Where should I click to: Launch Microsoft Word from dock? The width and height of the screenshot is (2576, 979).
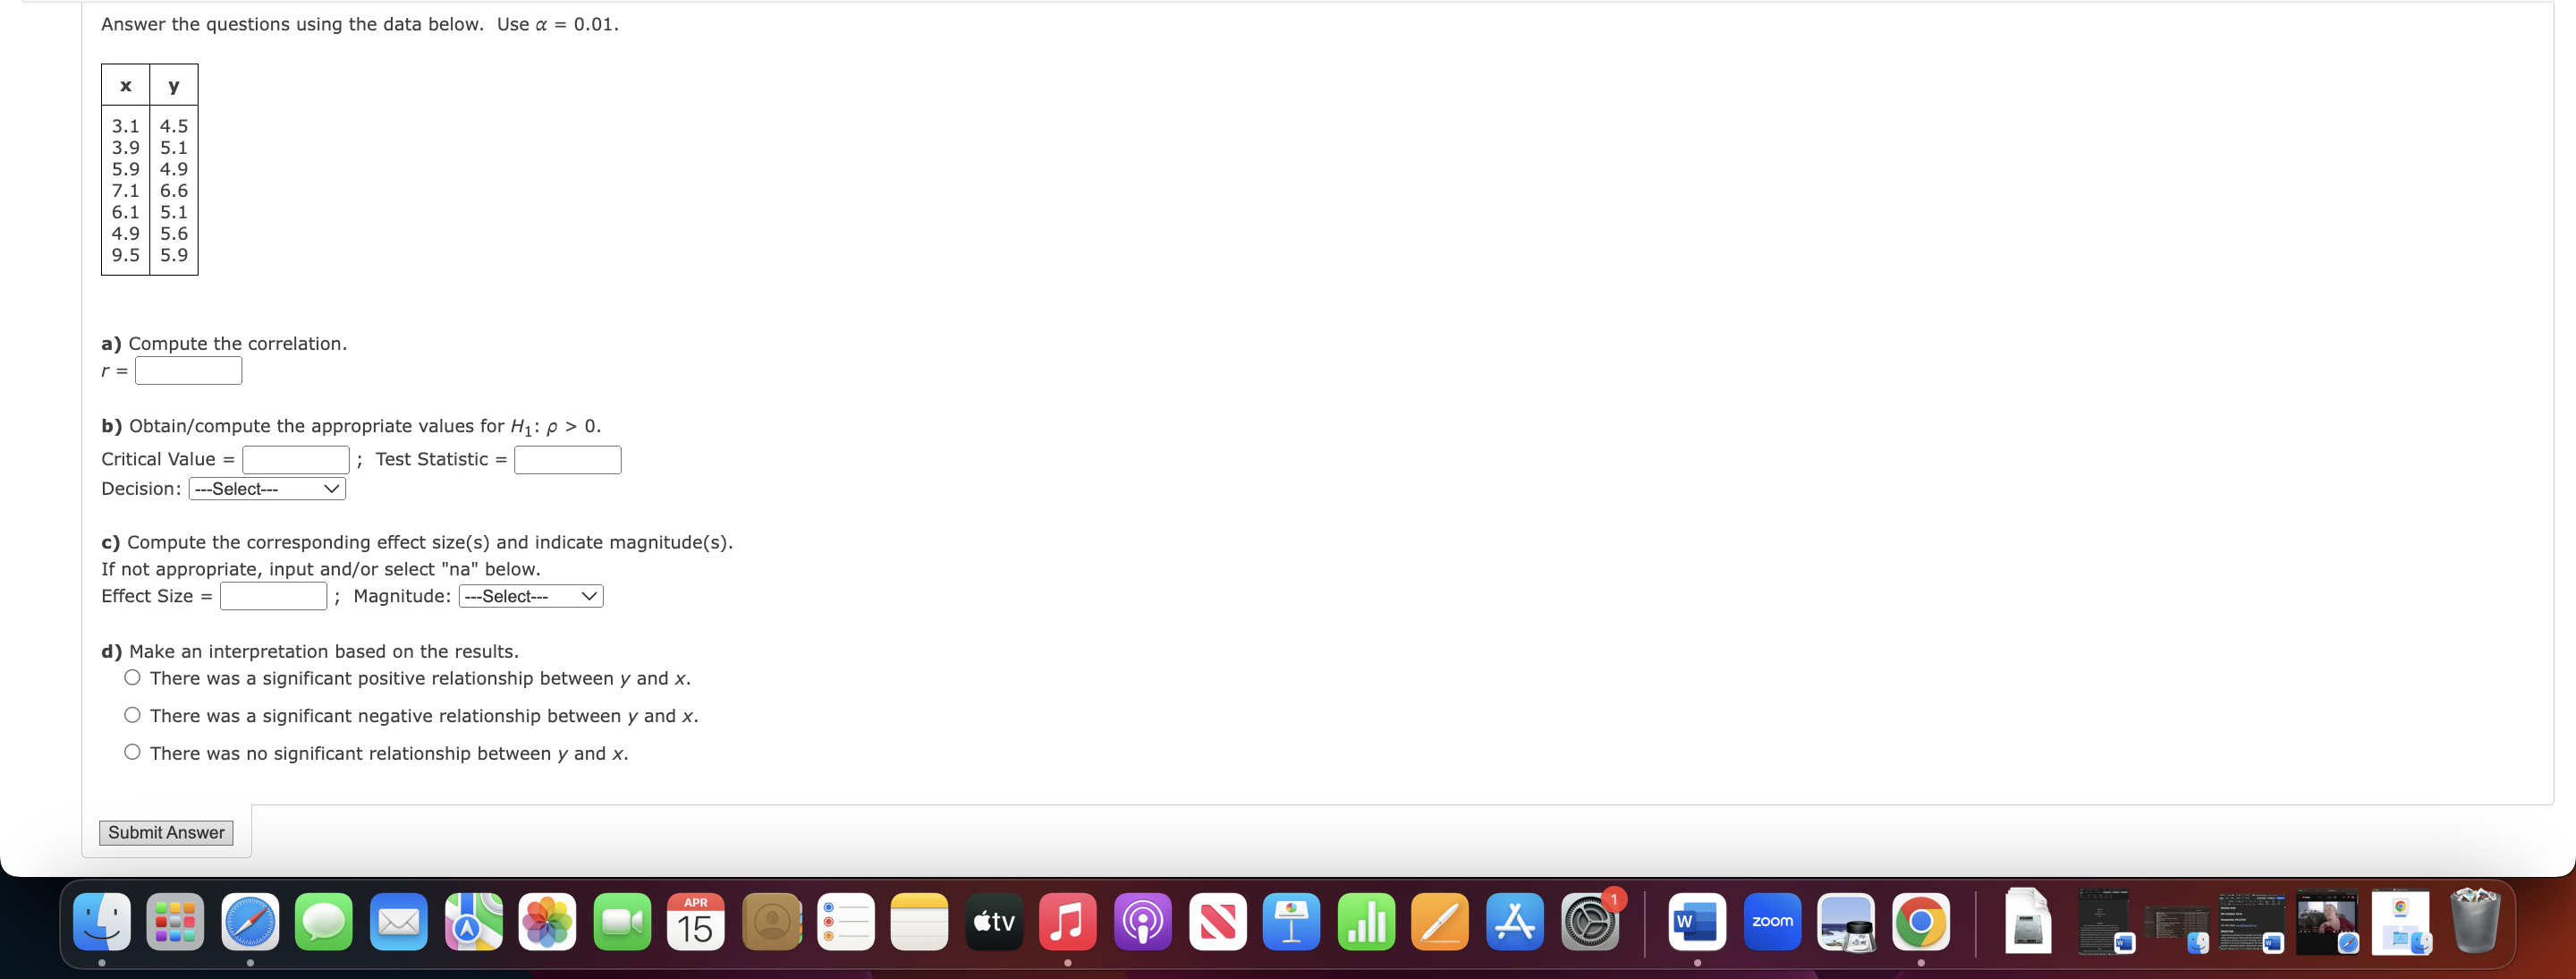coord(1697,921)
